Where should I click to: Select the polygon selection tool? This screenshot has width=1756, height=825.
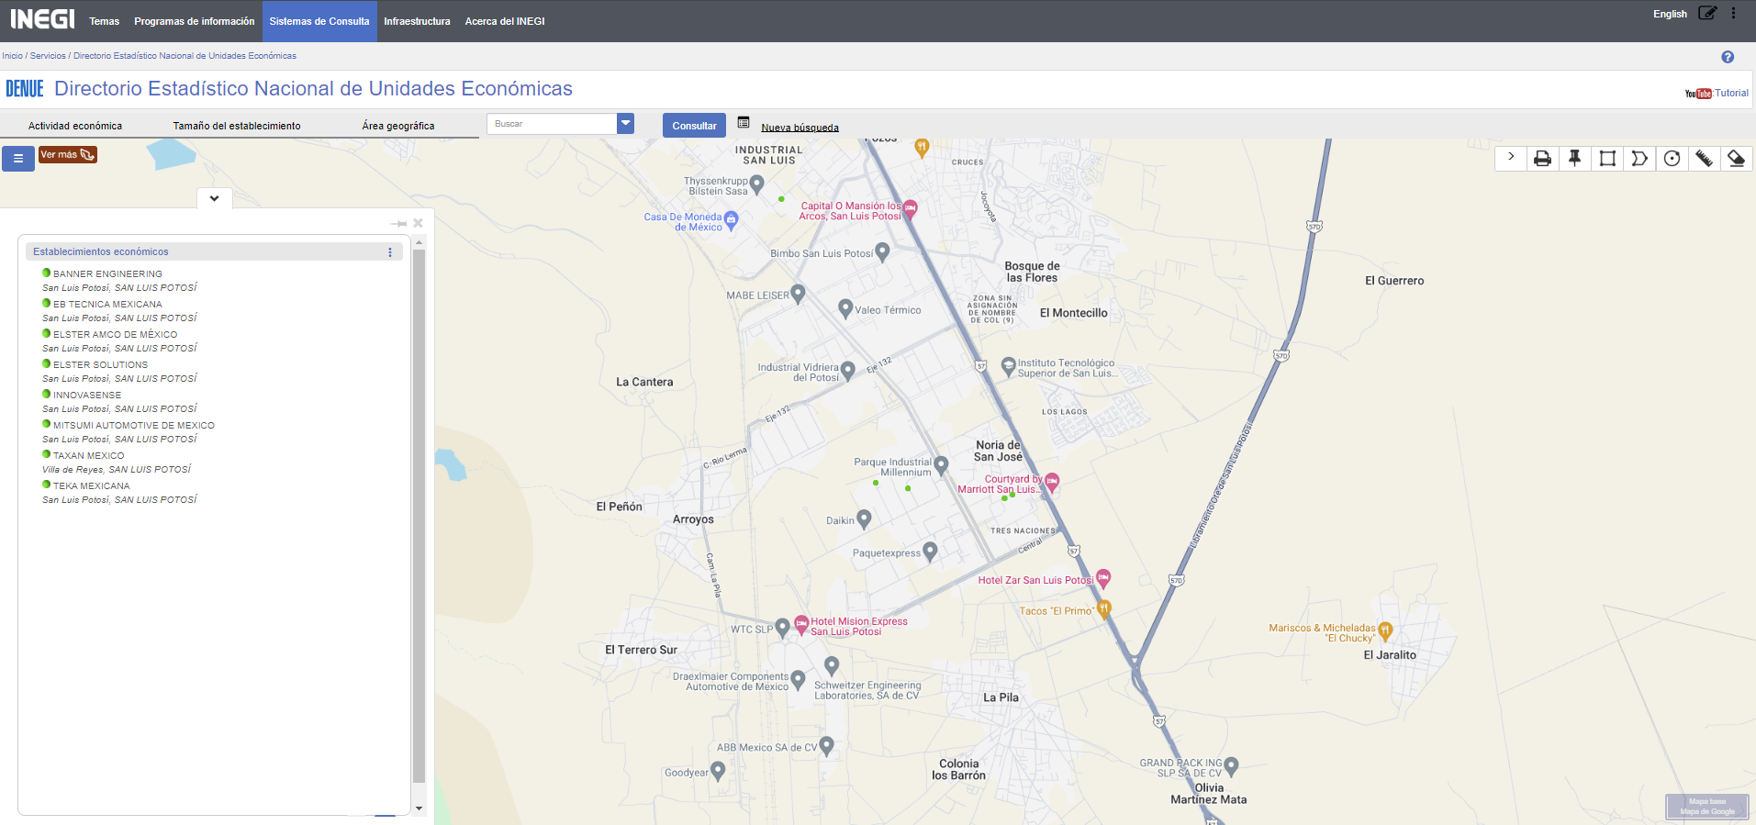1639,159
